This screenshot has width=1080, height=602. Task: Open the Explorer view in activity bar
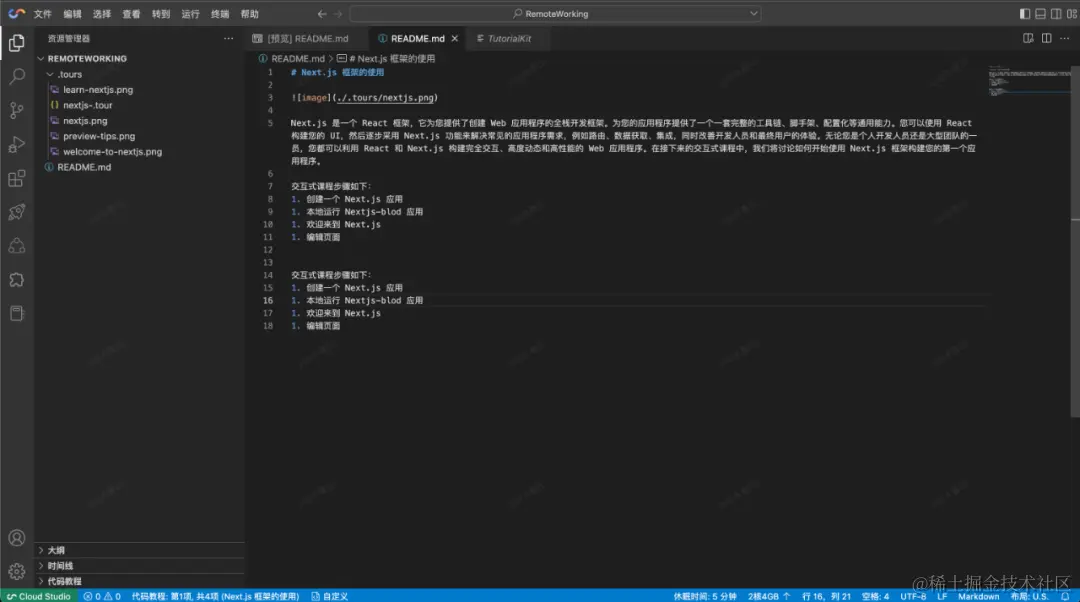pos(17,43)
